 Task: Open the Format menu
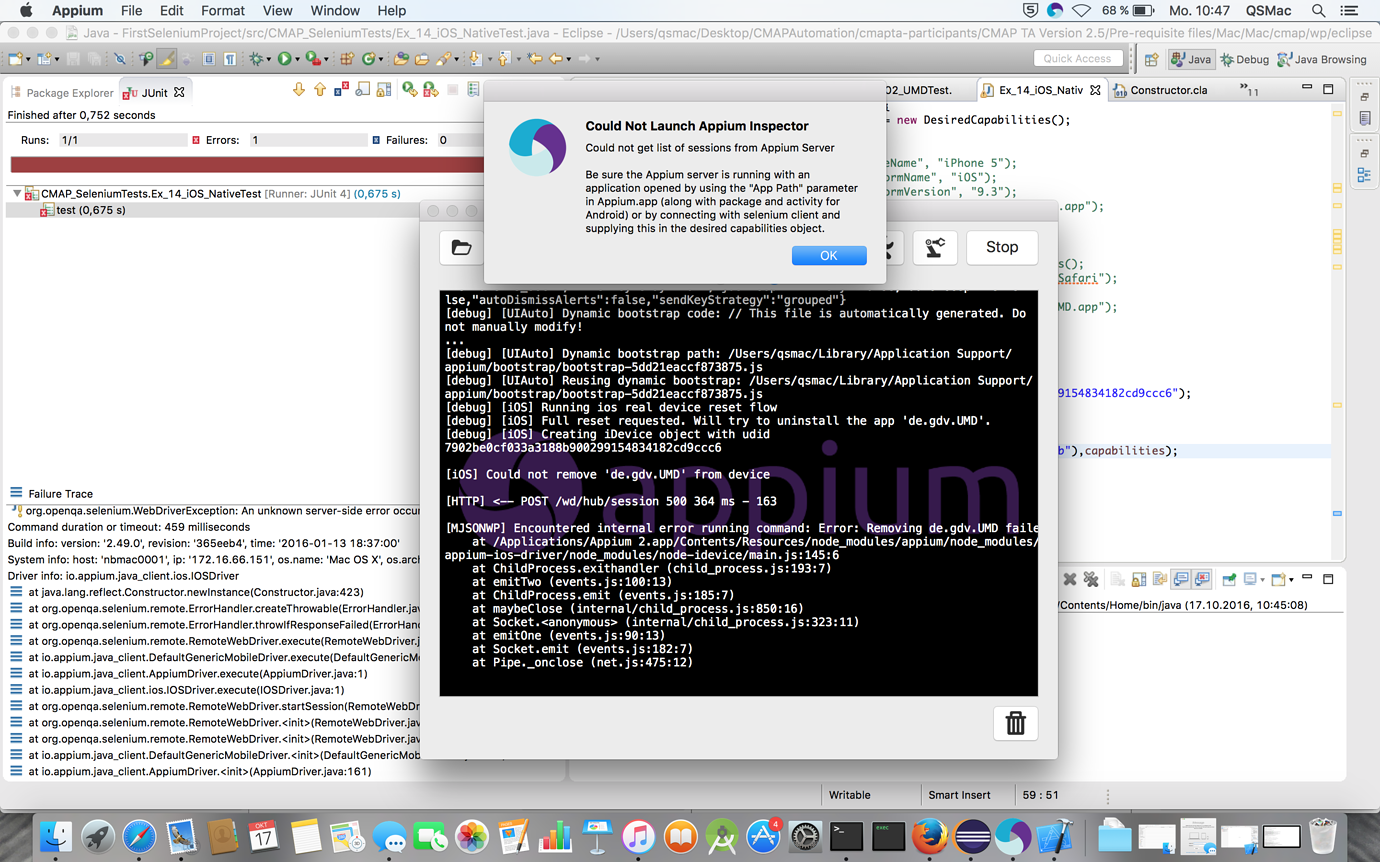click(x=223, y=10)
